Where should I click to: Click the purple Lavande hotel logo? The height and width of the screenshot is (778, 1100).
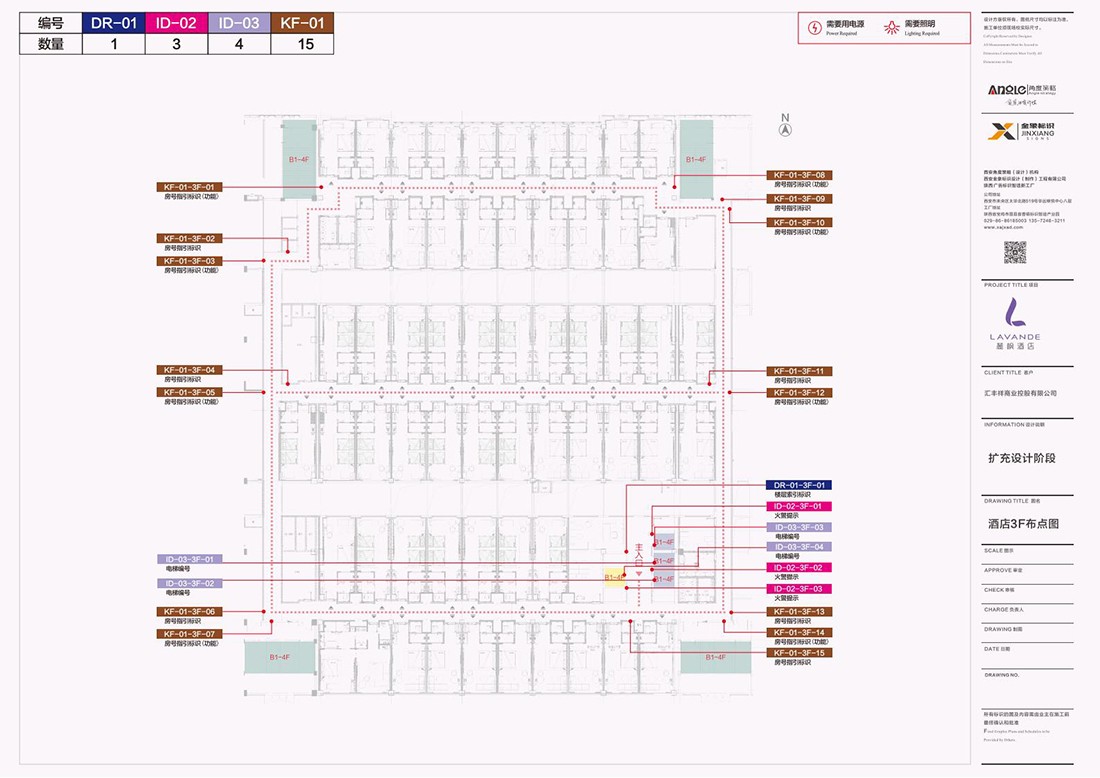1015,318
